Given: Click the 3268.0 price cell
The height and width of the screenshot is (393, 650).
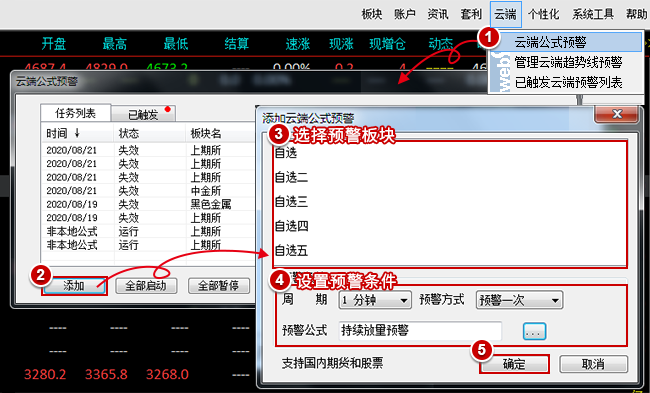Looking at the screenshot, I should pos(167,374).
